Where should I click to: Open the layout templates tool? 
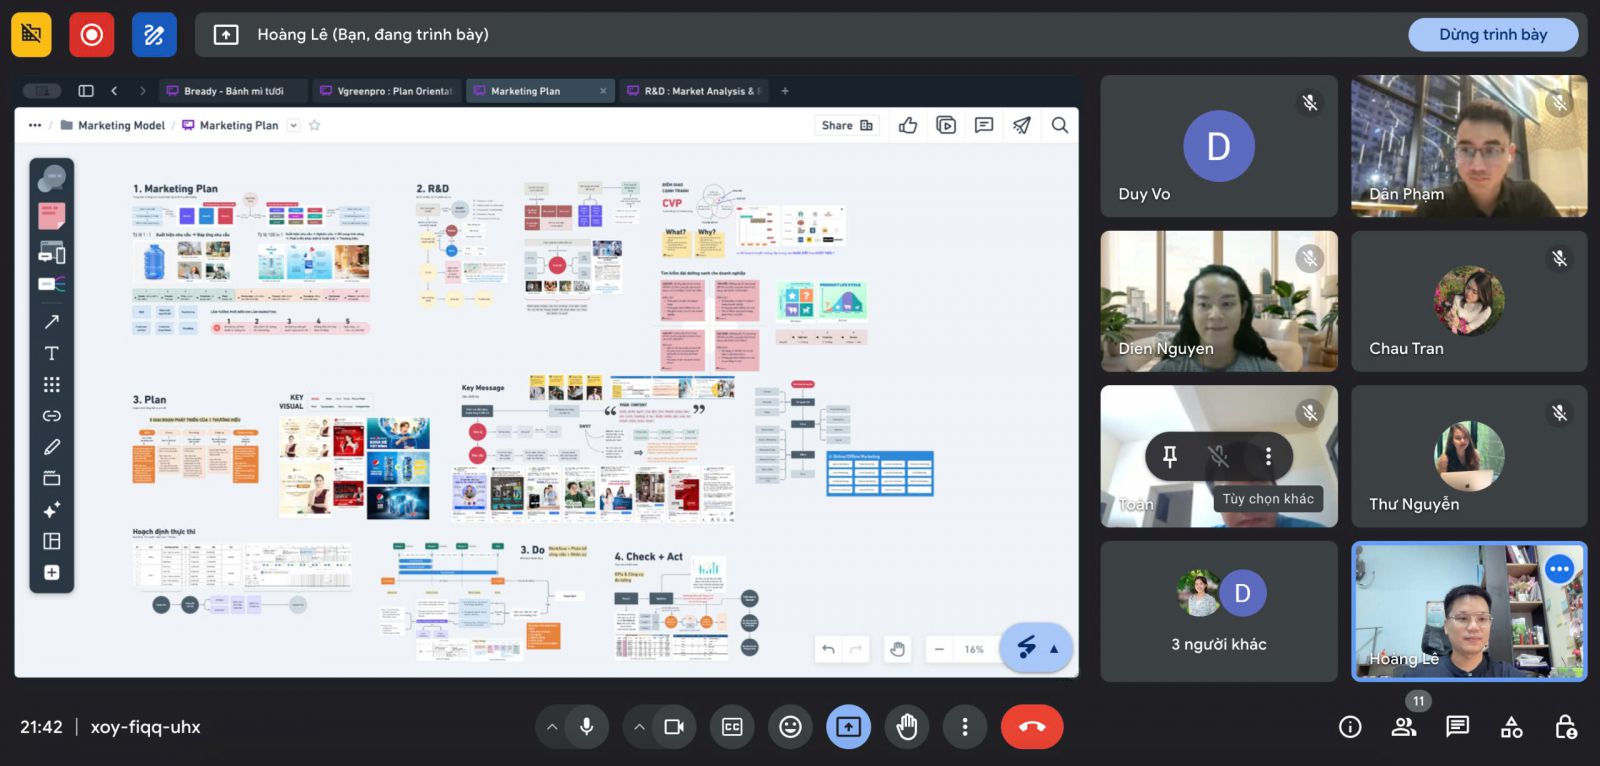coord(52,541)
